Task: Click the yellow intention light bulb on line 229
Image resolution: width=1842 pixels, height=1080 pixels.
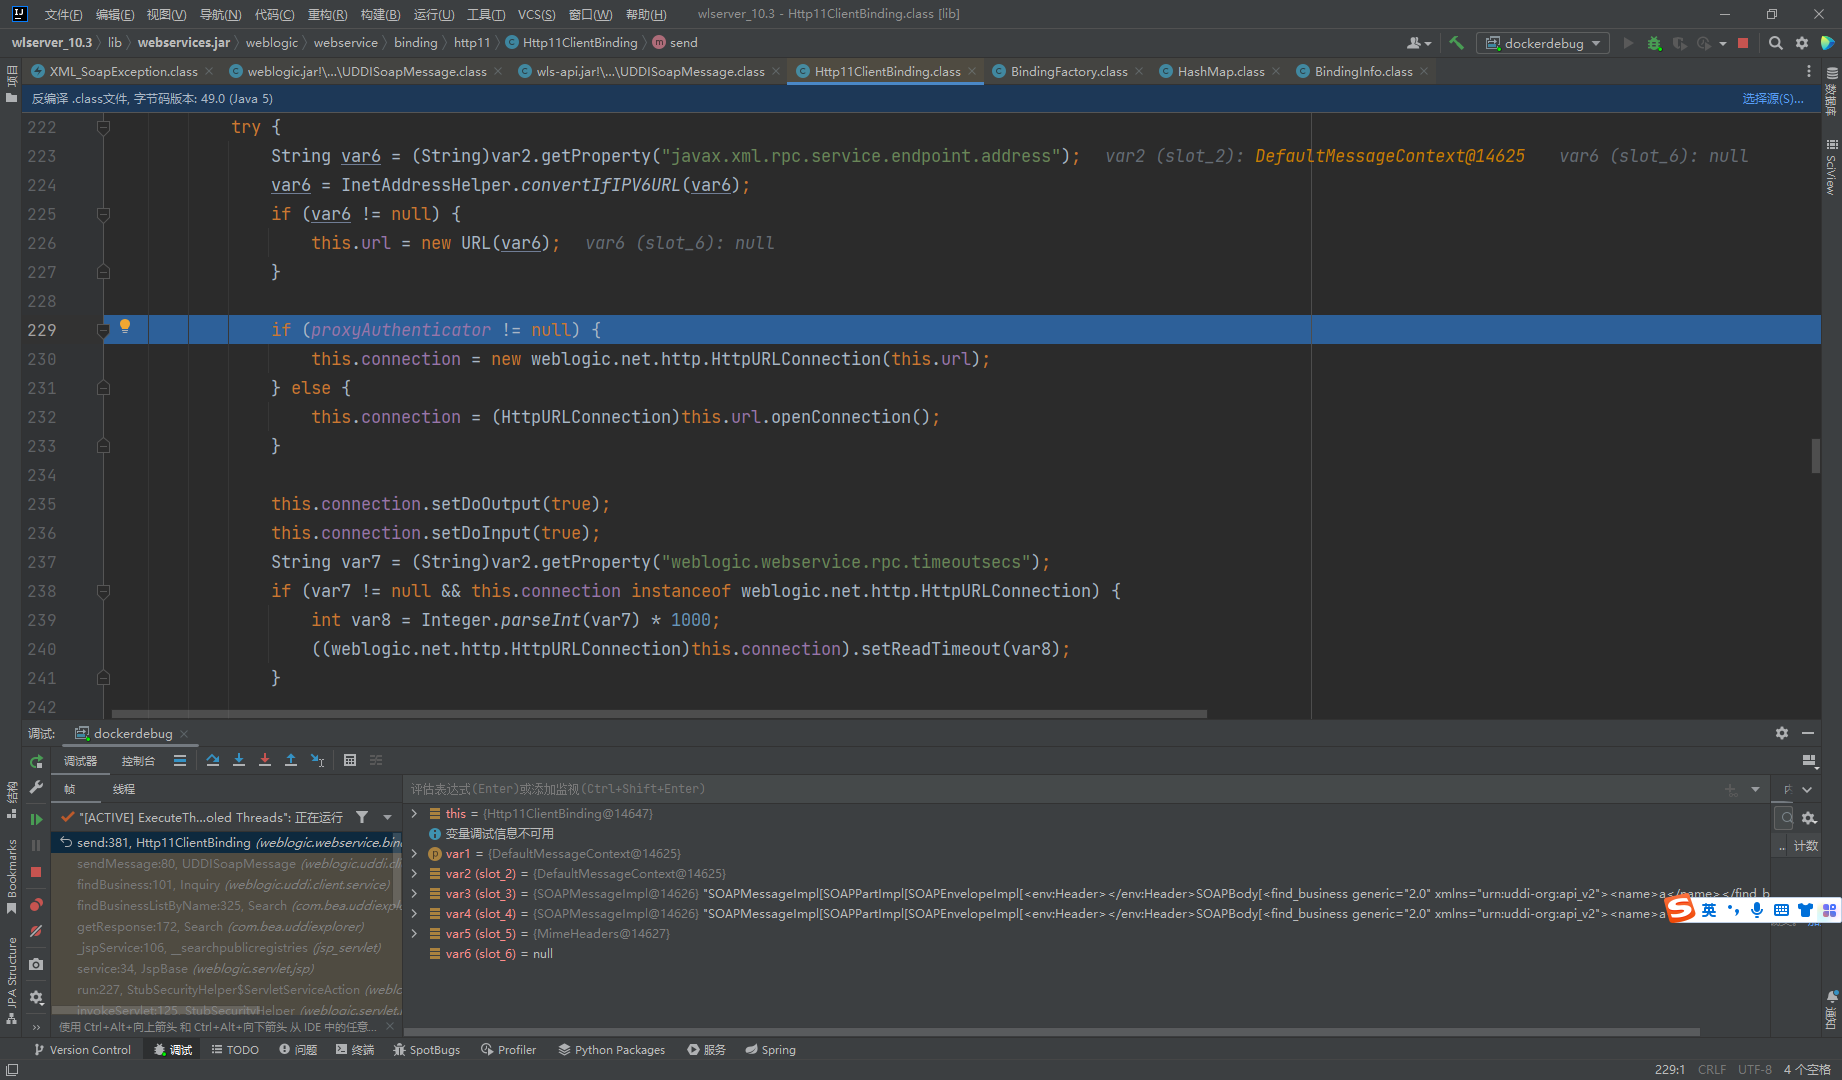Action: click(x=125, y=326)
